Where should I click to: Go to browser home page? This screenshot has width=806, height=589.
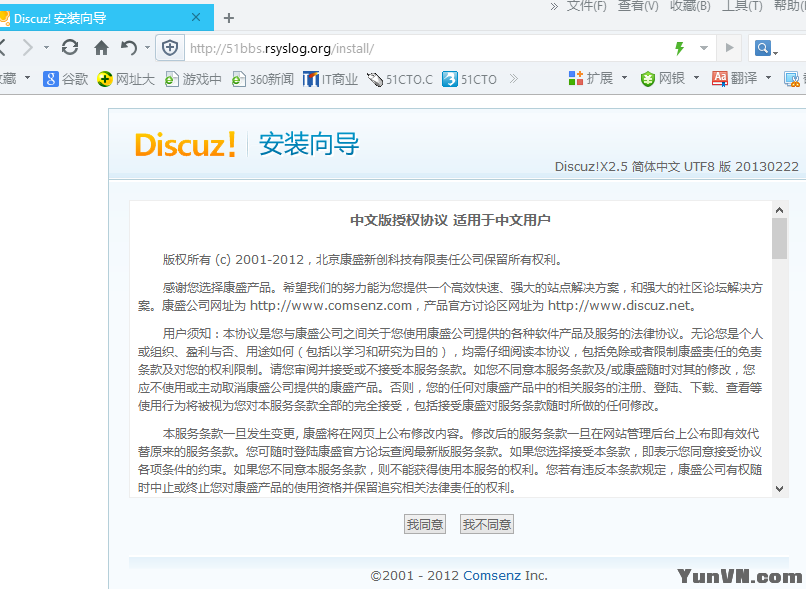pos(101,48)
